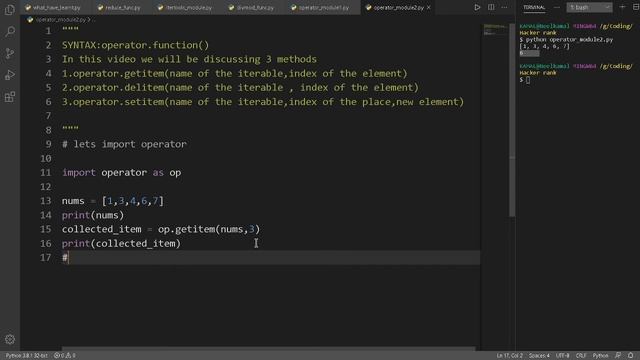The width and height of the screenshot is (640, 360).
Task: Click the 'SYNTAX:operator.function()' line
Action: click(136, 45)
